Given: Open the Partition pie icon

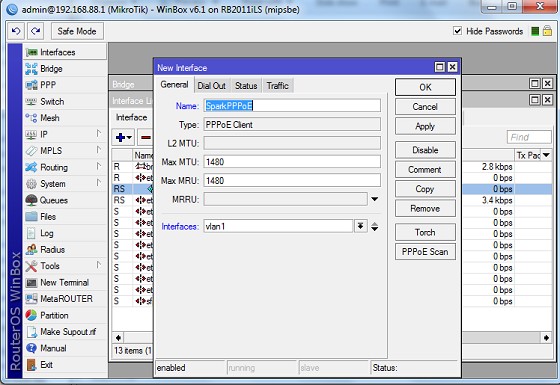Looking at the screenshot, I should coord(31,315).
